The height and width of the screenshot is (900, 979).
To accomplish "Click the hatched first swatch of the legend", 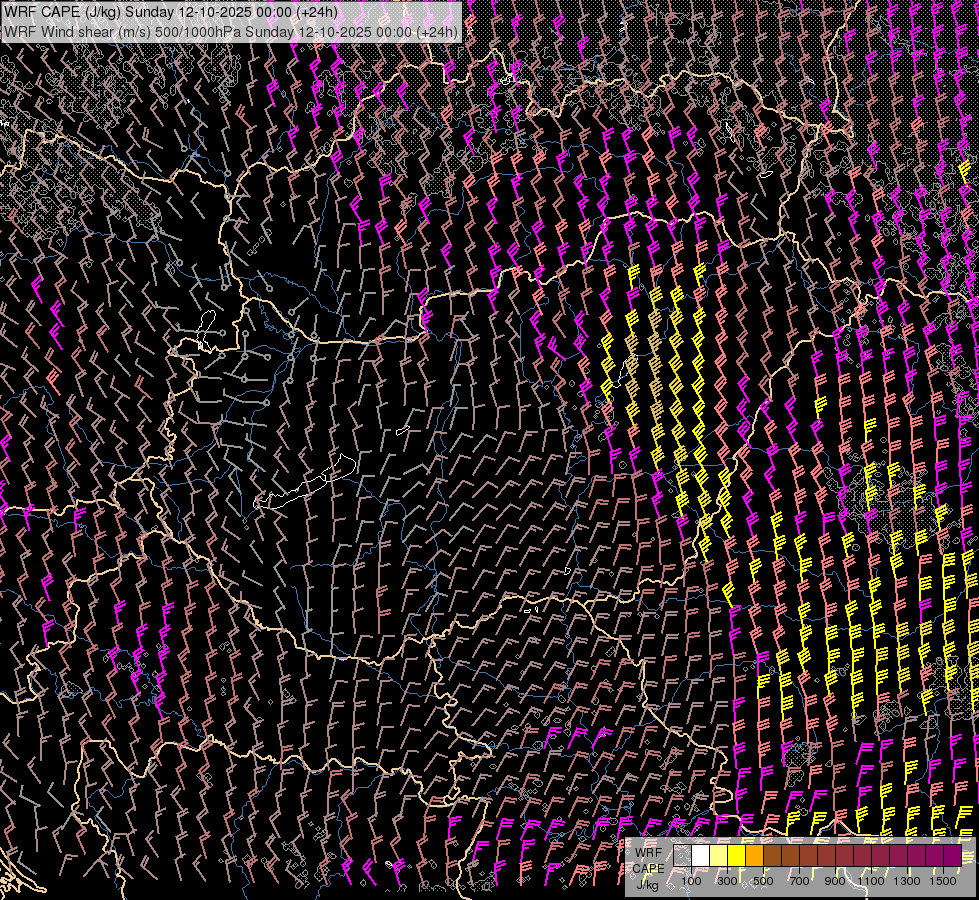I will pyautogui.click(x=682, y=856).
